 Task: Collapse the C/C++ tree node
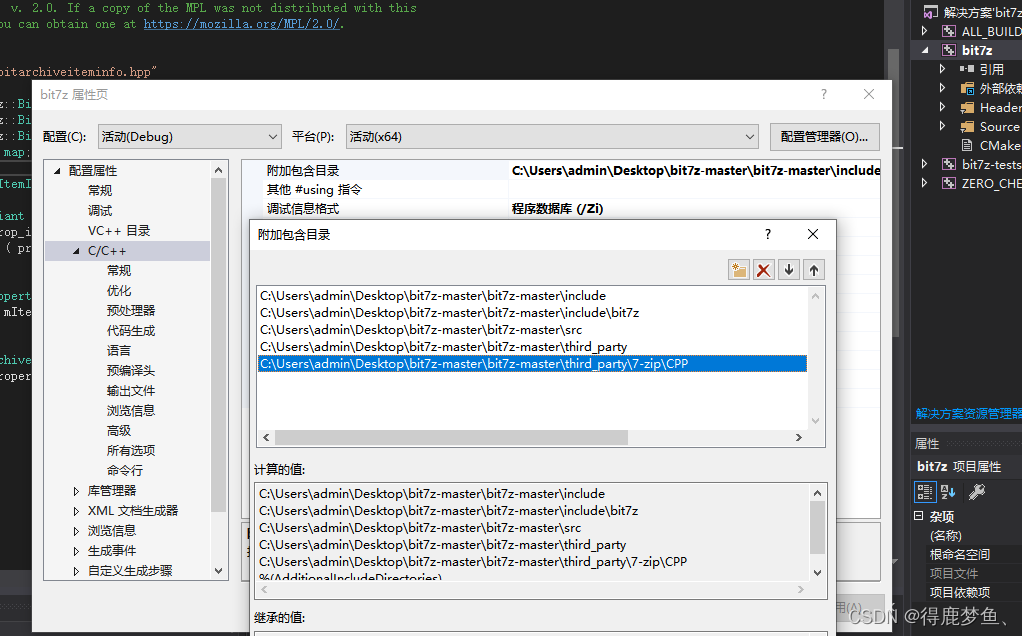point(76,251)
